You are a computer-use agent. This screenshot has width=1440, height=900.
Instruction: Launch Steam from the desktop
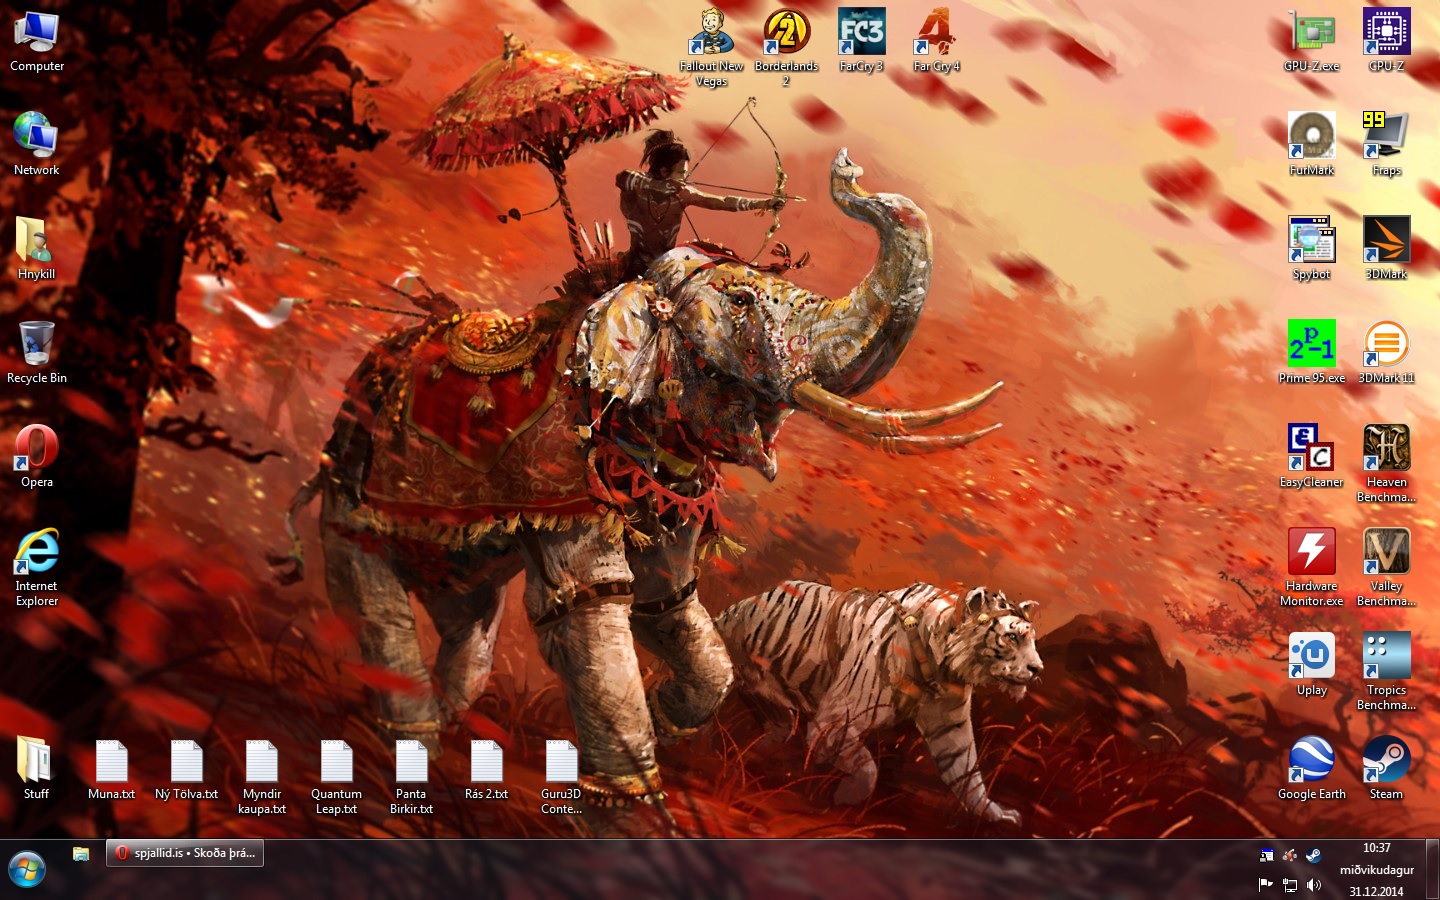tap(1386, 757)
